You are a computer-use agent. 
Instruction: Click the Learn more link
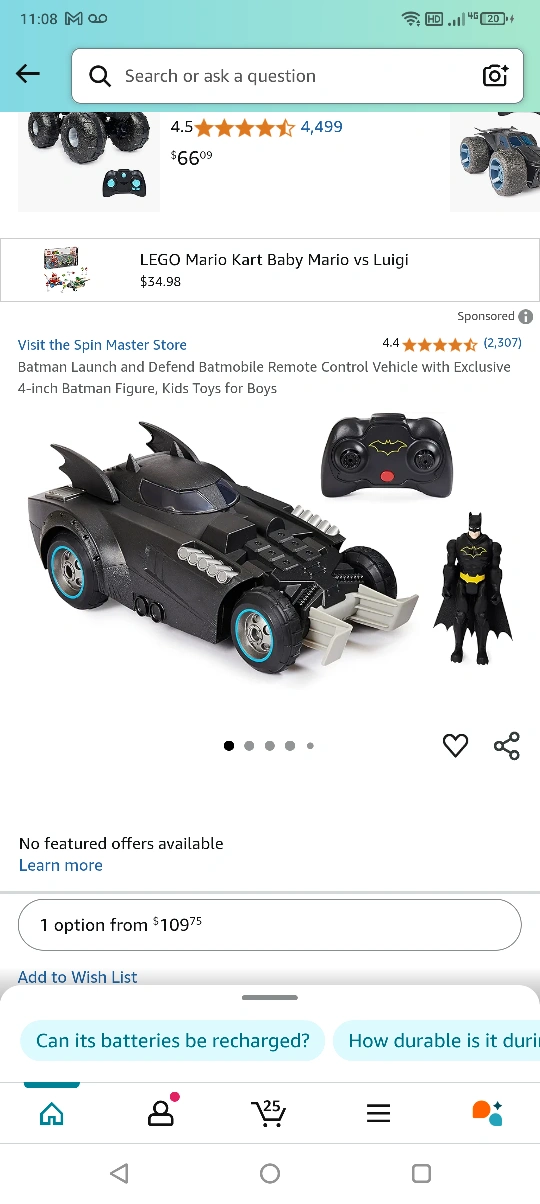[61, 865]
